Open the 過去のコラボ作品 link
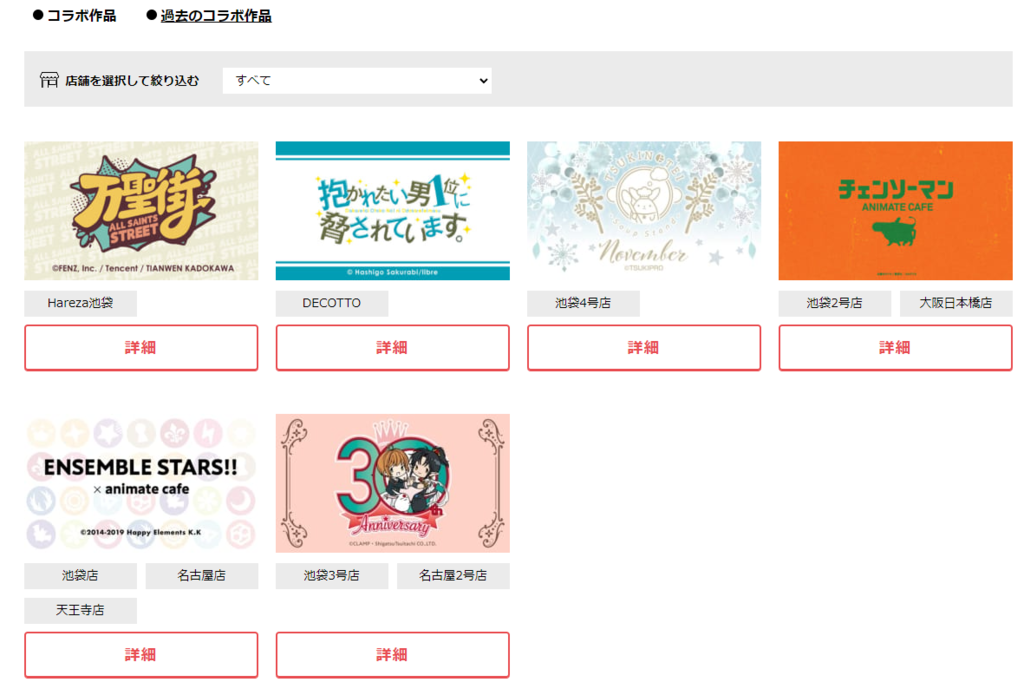Screen dimensions: 1024x682 tap(216, 16)
